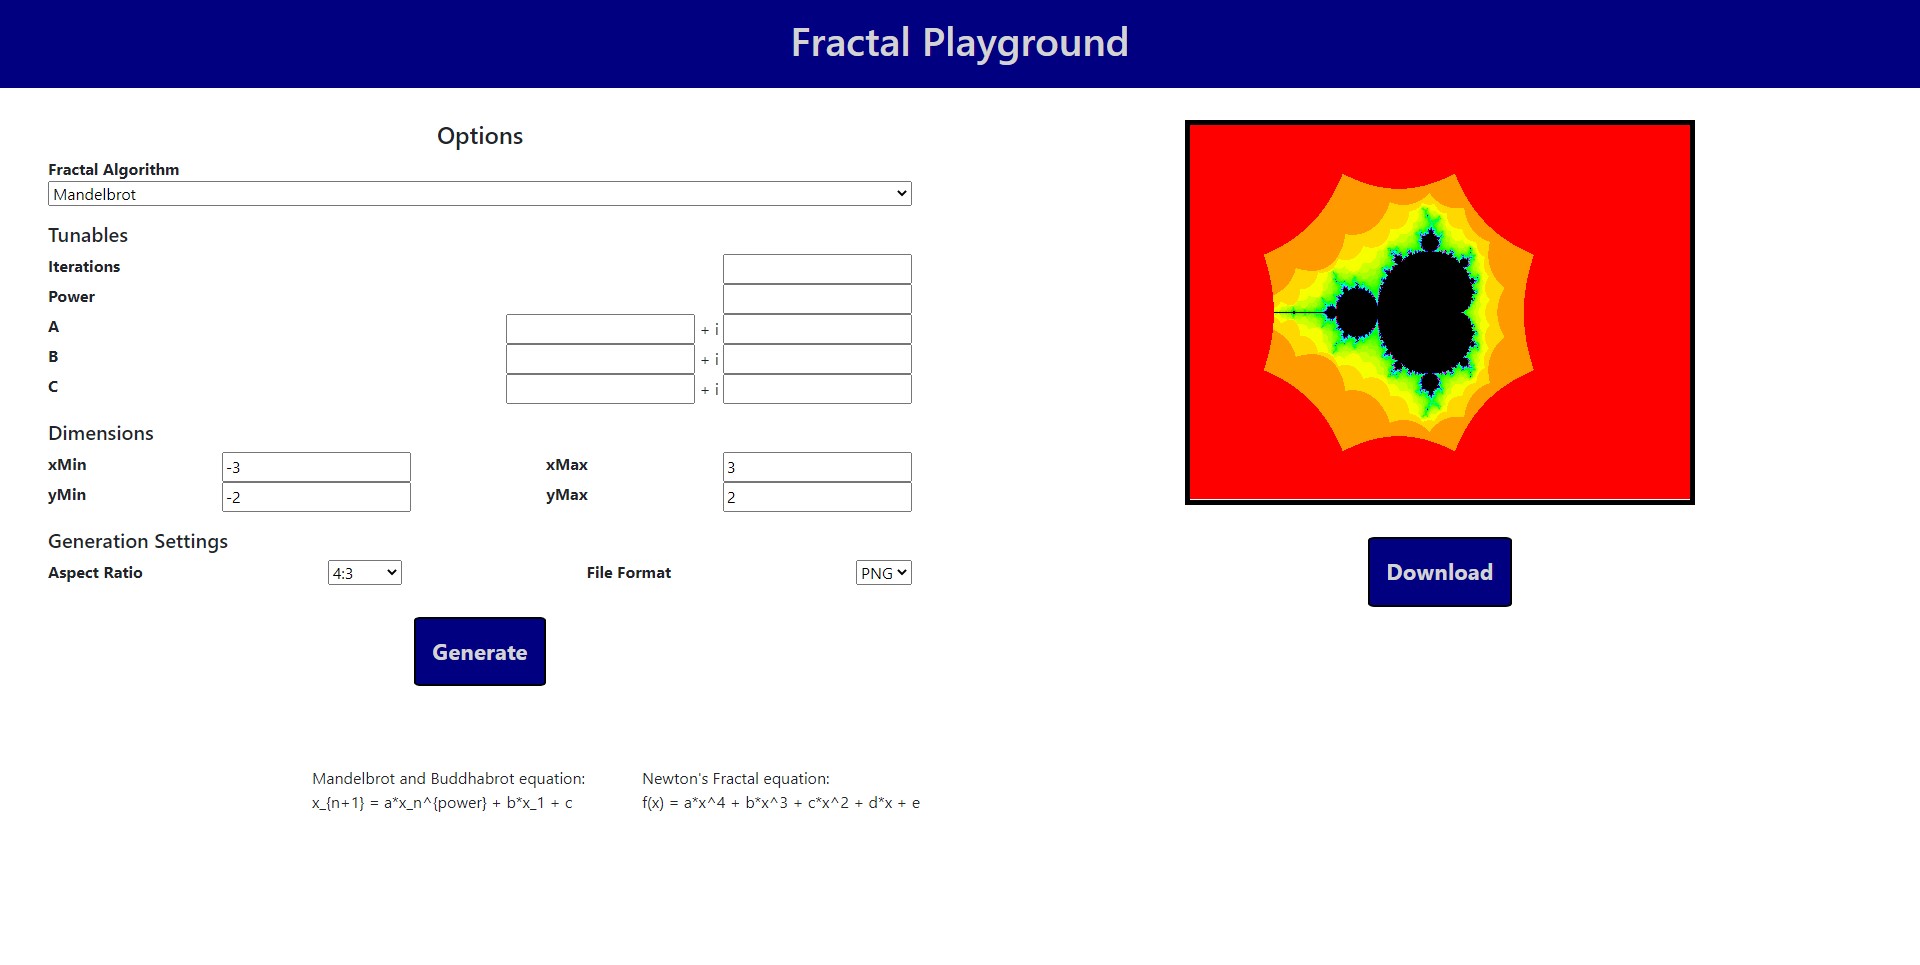Click the Dimensions heading

click(x=101, y=433)
